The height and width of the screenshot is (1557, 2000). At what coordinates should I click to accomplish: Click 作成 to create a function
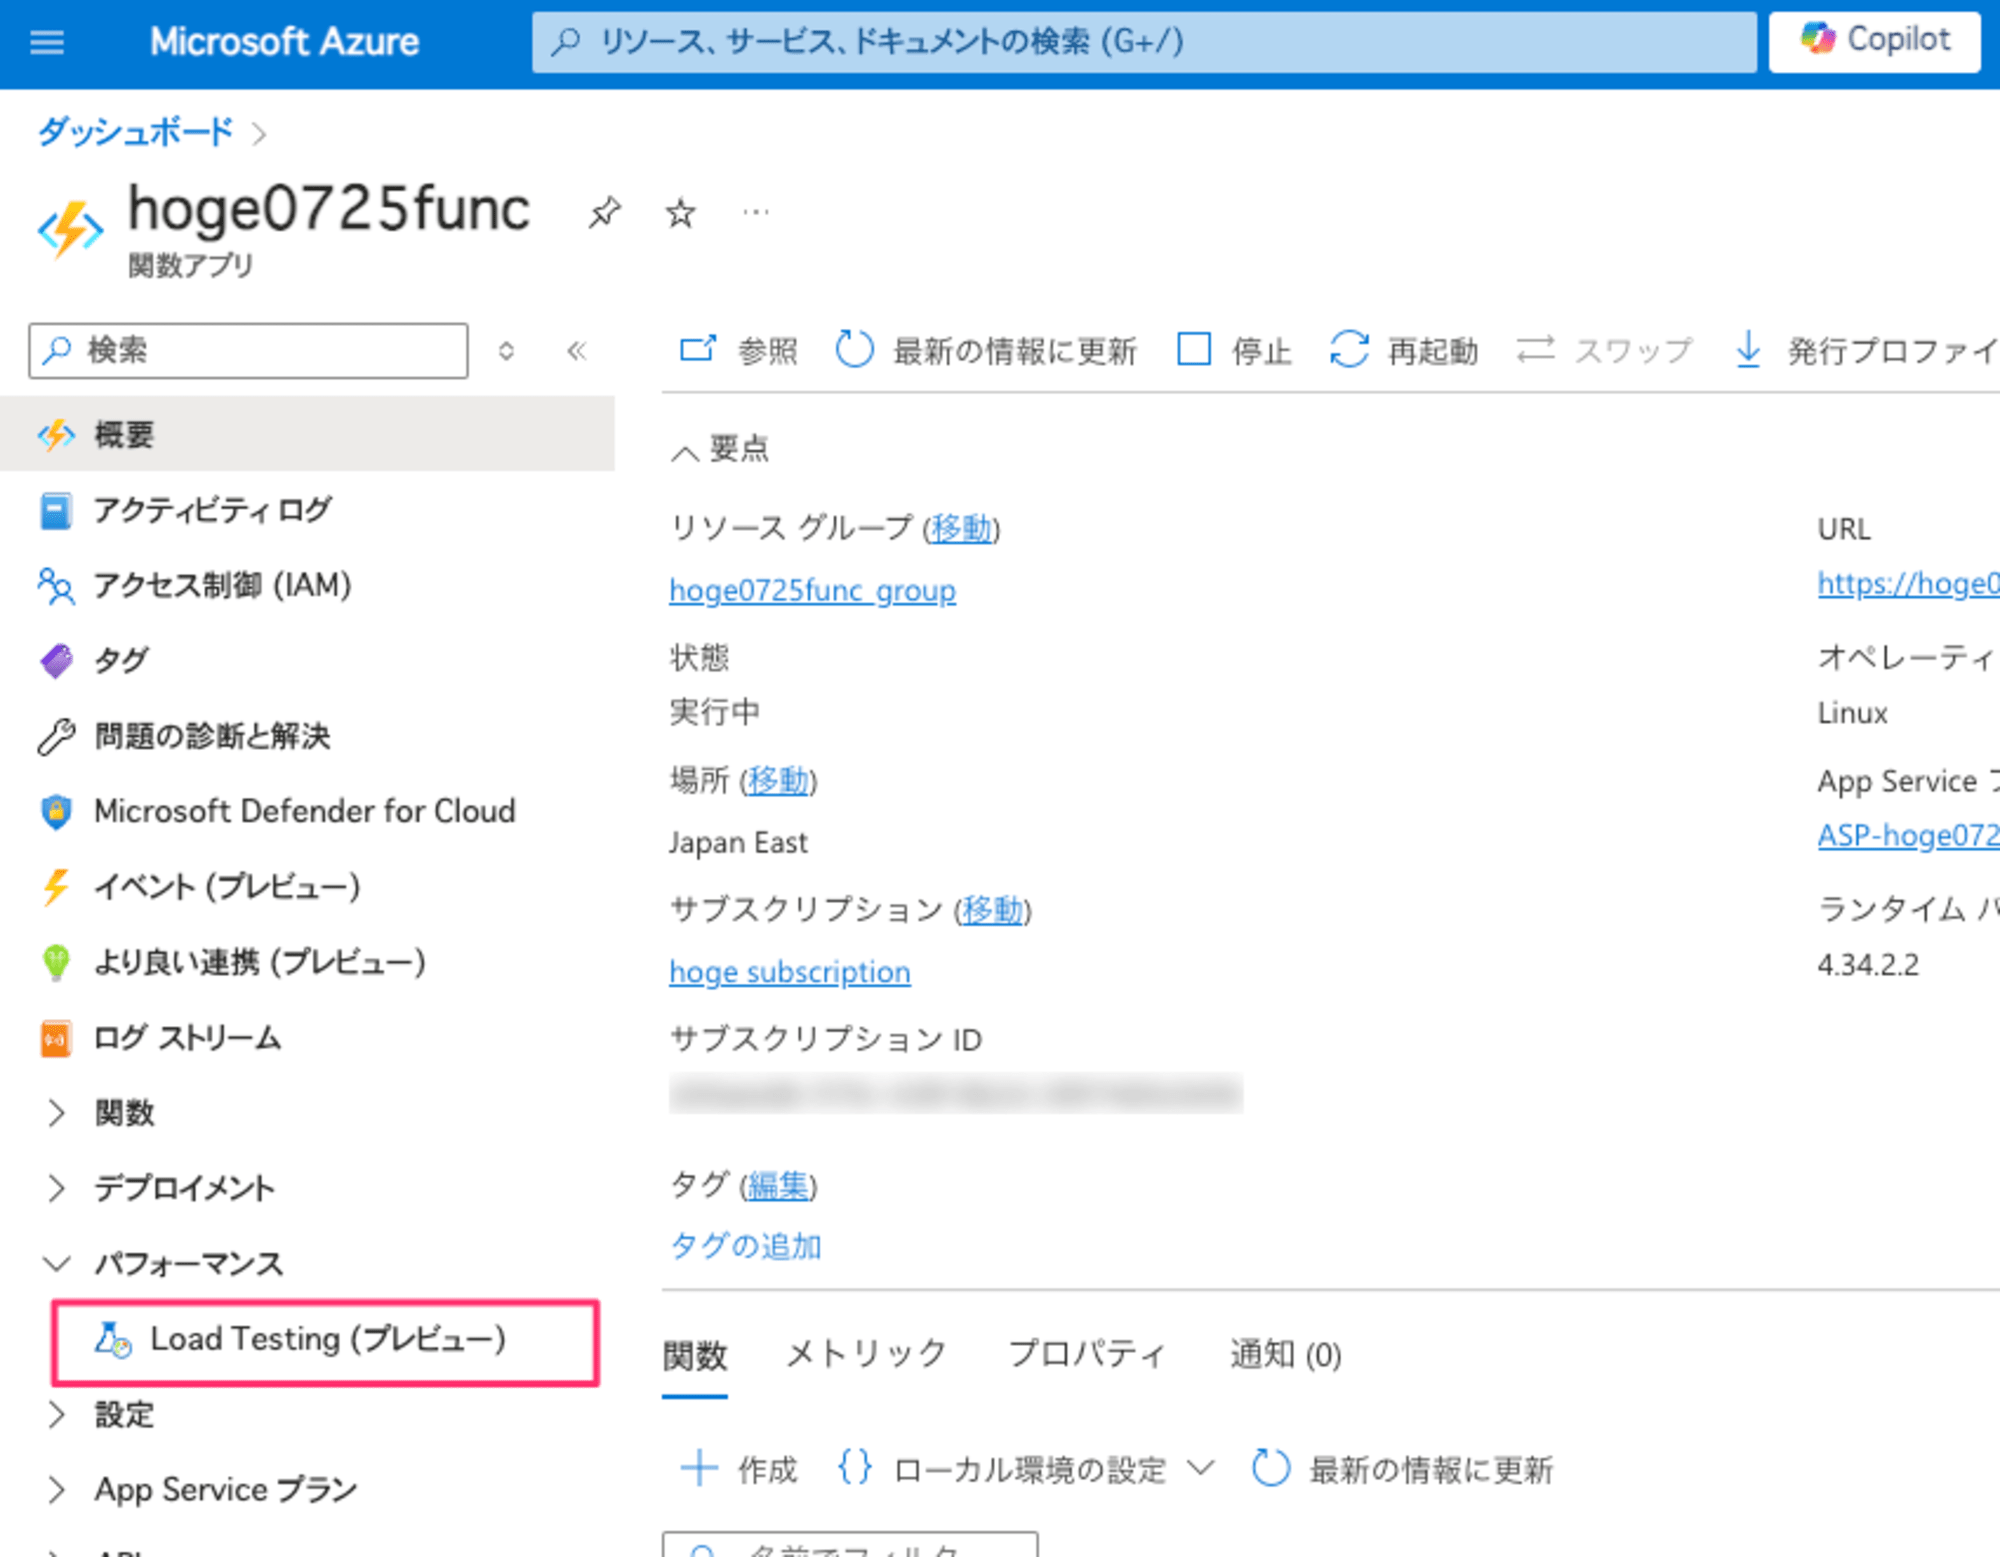[739, 1469]
